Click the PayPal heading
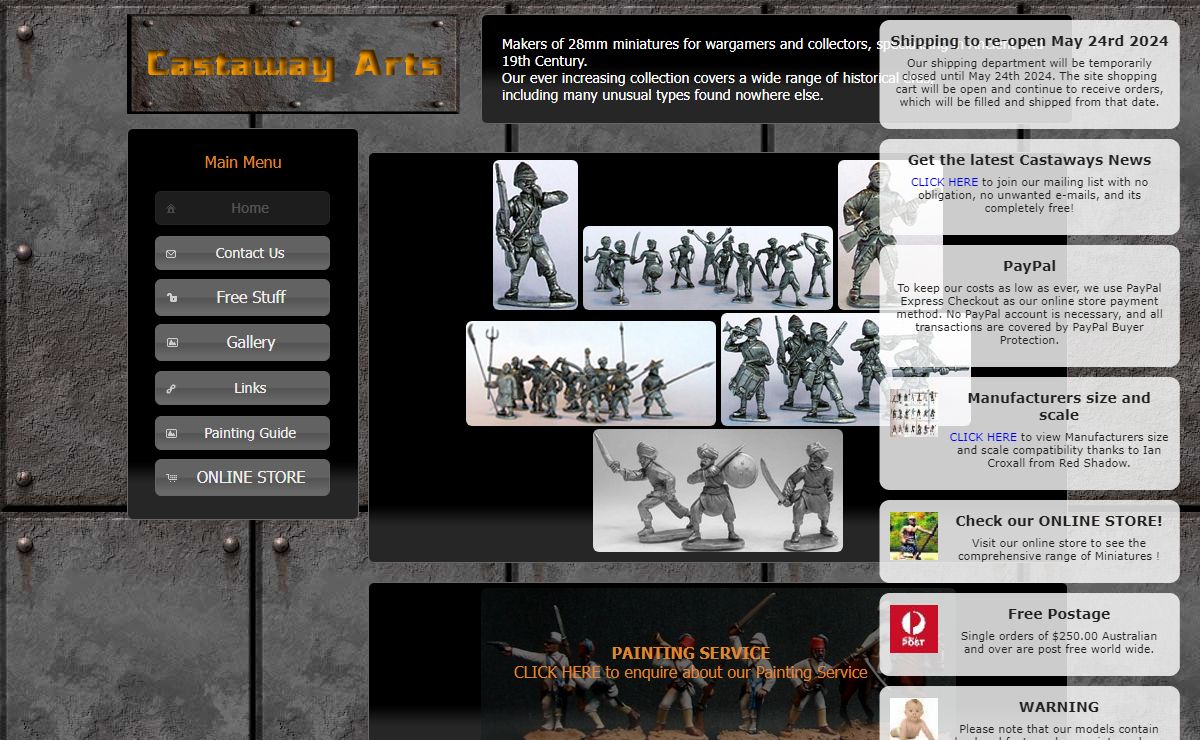This screenshot has width=1200, height=740. point(1029,266)
